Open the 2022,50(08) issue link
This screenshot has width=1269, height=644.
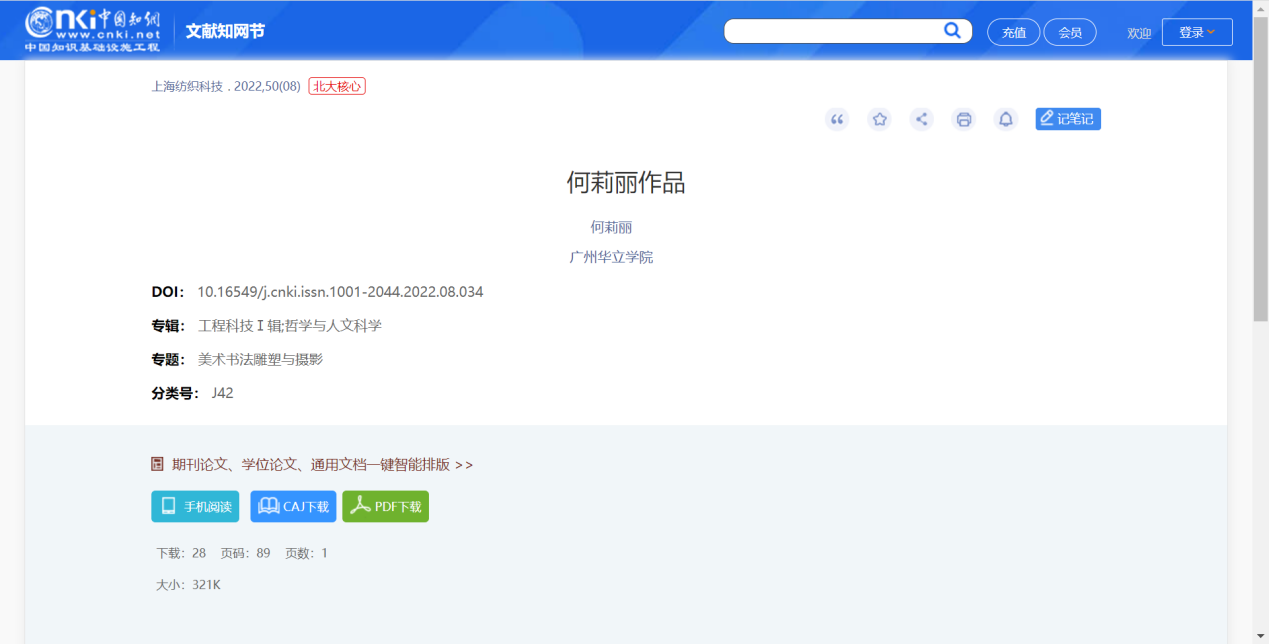pyautogui.click(x=267, y=86)
